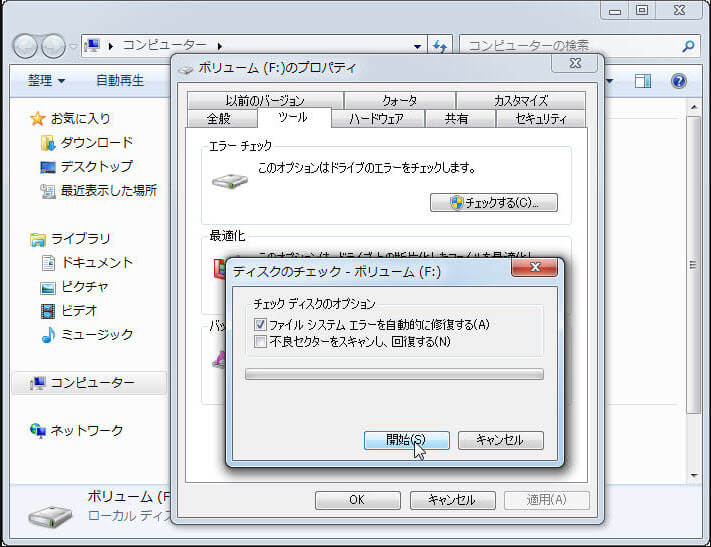Click the drive icon in details pane
This screenshot has width=711, height=547.
pos(50,517)
